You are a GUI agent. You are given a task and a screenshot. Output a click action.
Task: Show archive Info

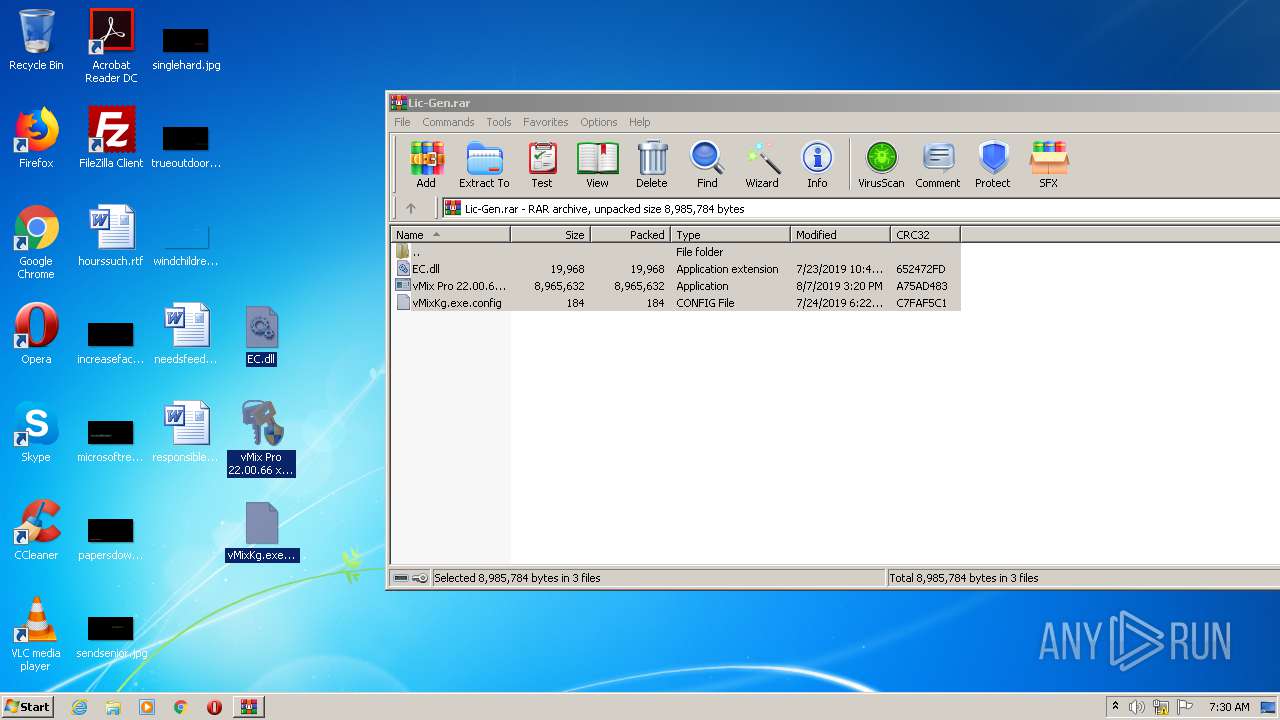(x=817, y=165)
